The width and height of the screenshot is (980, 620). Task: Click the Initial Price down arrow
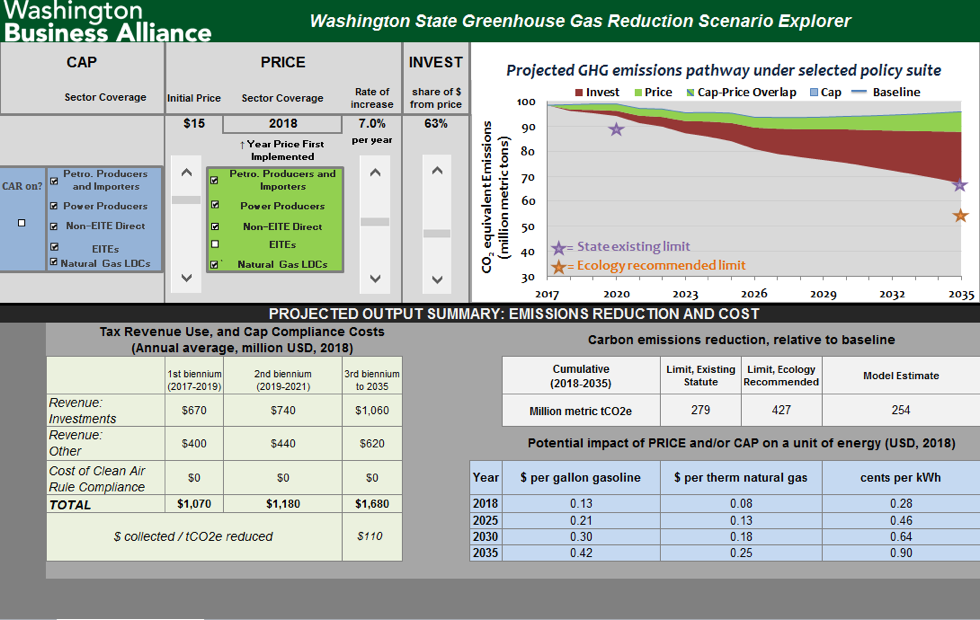click(x=186, y=278)
